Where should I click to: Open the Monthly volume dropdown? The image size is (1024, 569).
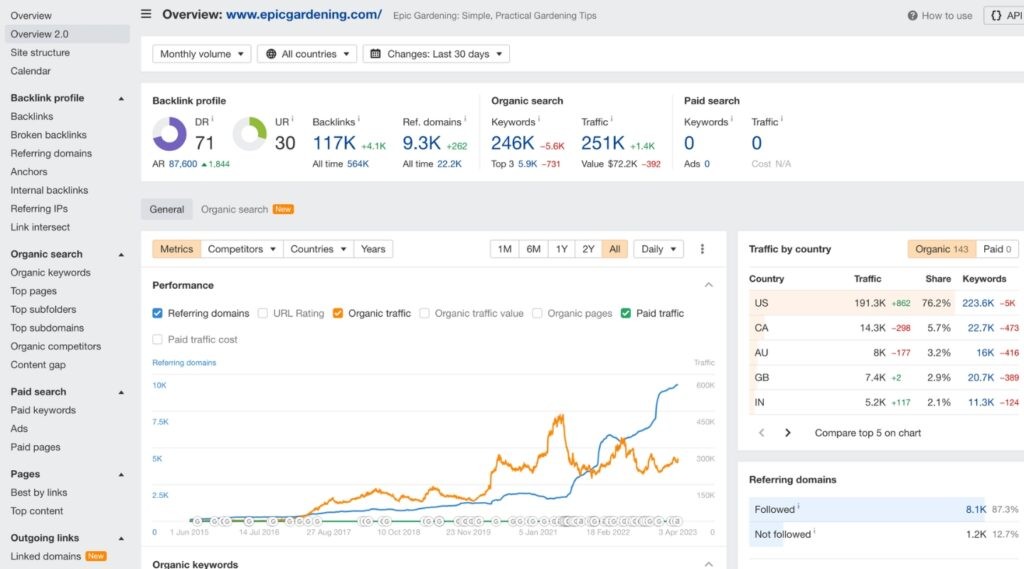201,54
